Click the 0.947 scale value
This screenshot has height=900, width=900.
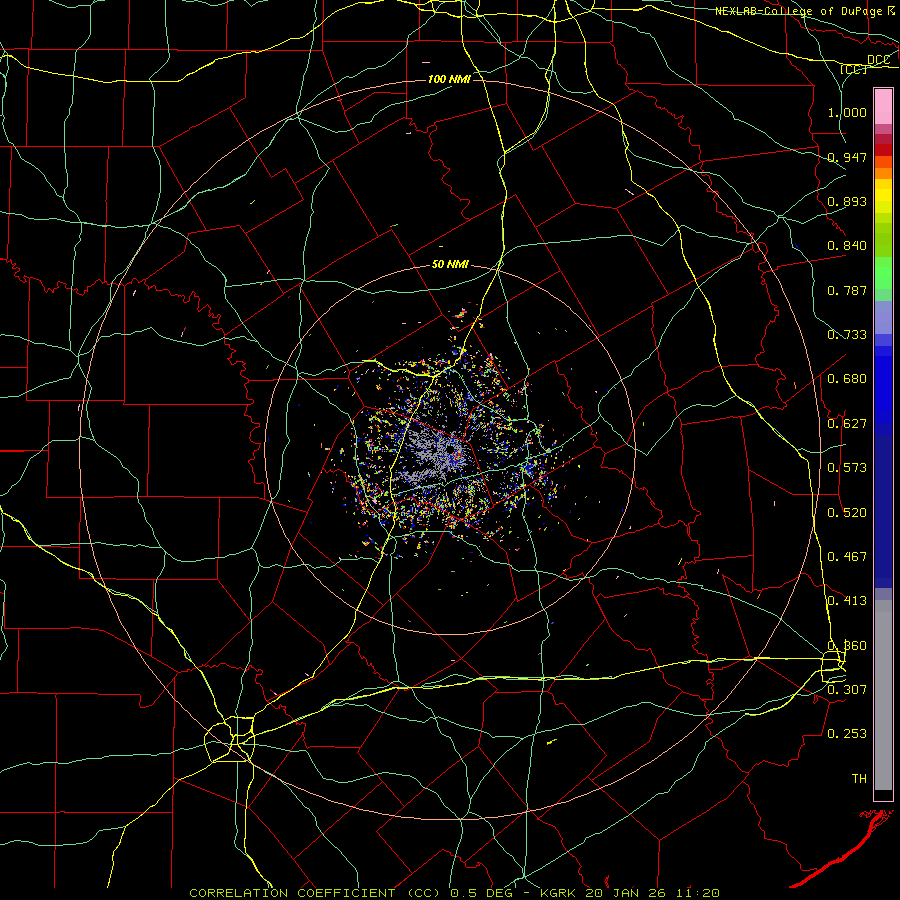pos(847,157)
